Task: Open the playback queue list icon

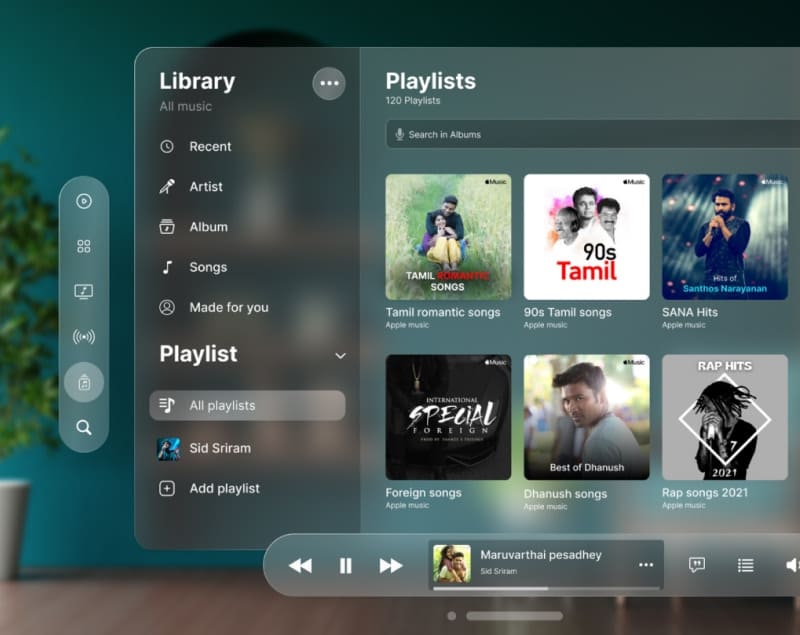Action: [745, 565]
